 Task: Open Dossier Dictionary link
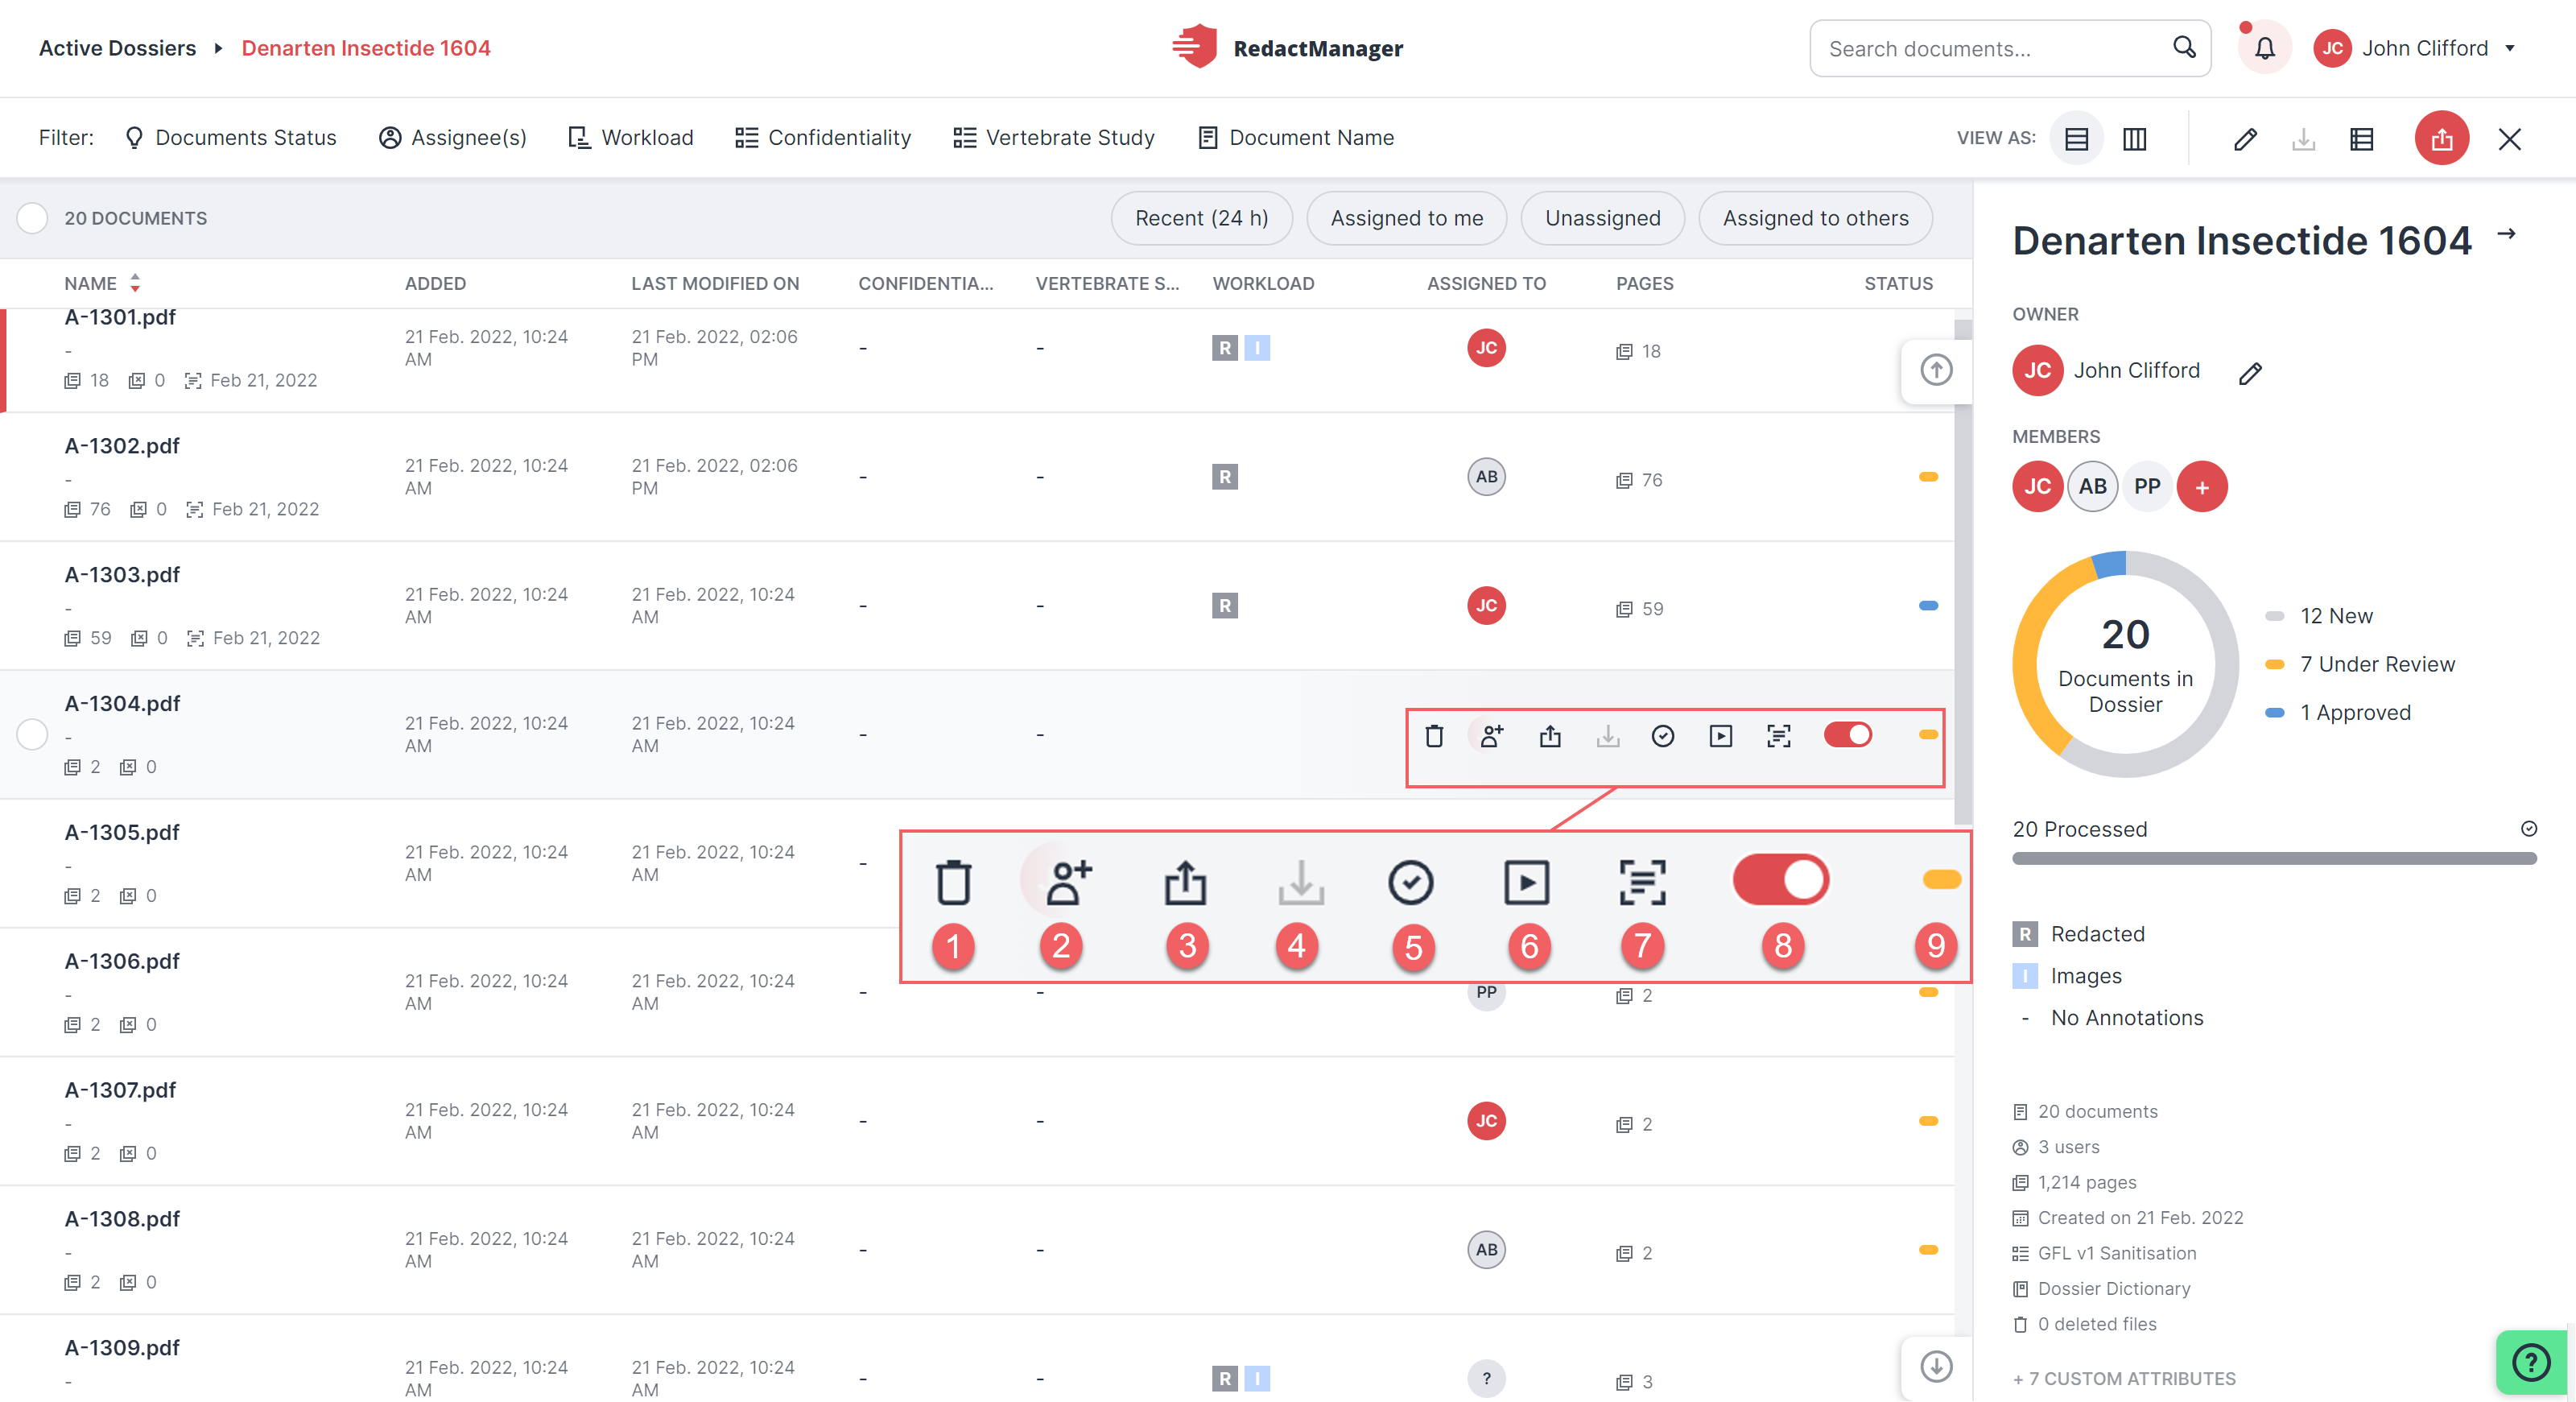coord(2101,1288)
